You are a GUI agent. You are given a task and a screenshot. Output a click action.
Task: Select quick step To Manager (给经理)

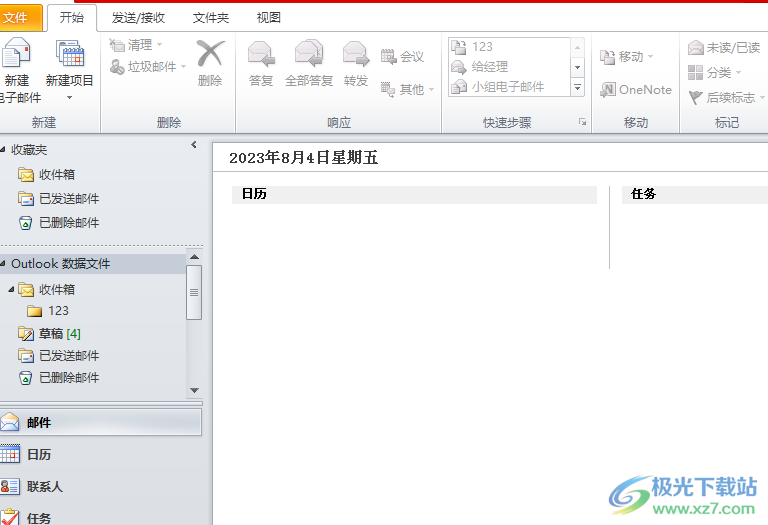pos(510,67)
